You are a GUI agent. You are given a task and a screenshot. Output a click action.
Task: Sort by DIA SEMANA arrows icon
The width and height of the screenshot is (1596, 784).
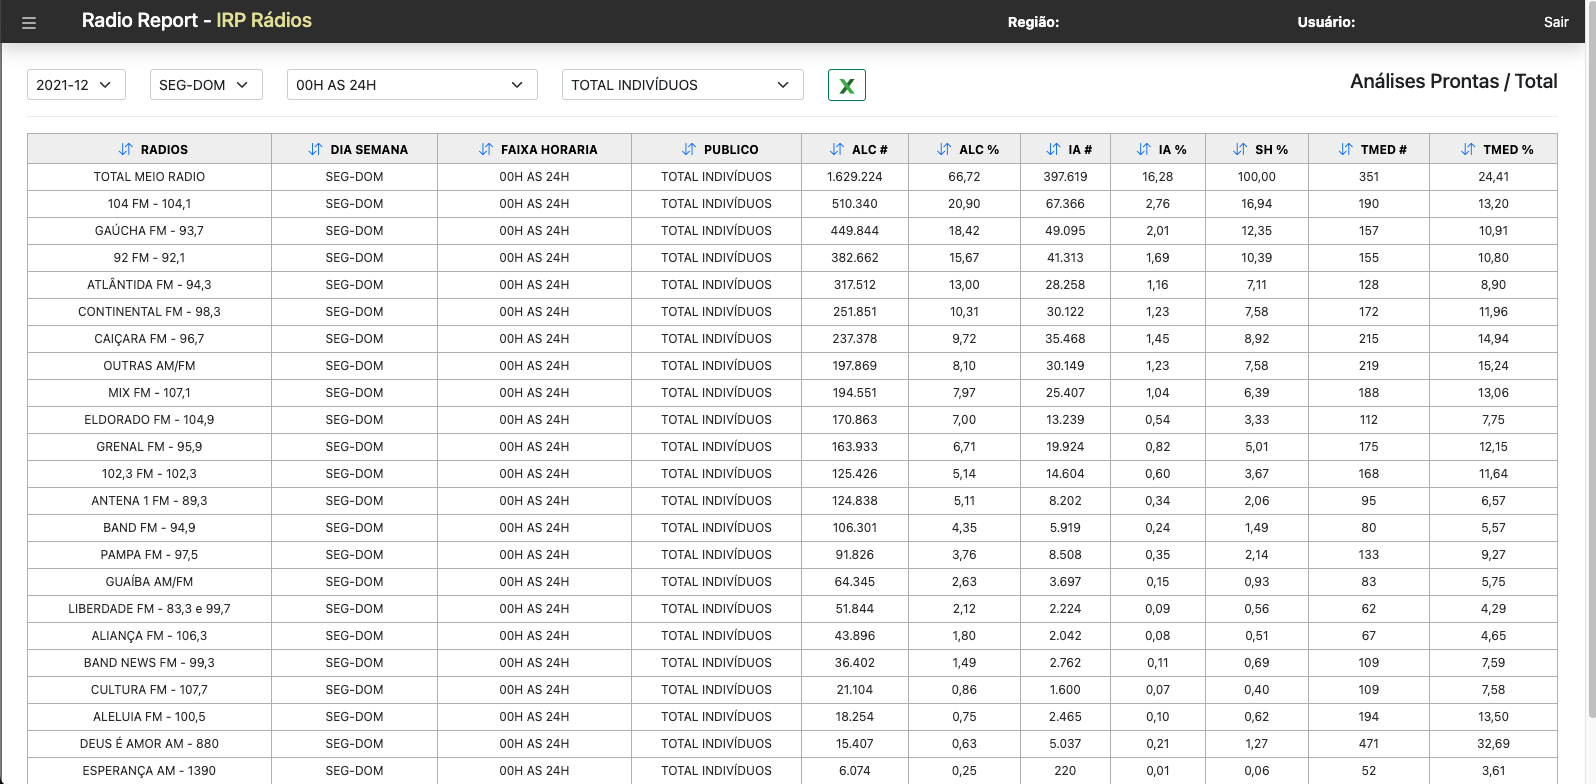[x=315, y=149]
